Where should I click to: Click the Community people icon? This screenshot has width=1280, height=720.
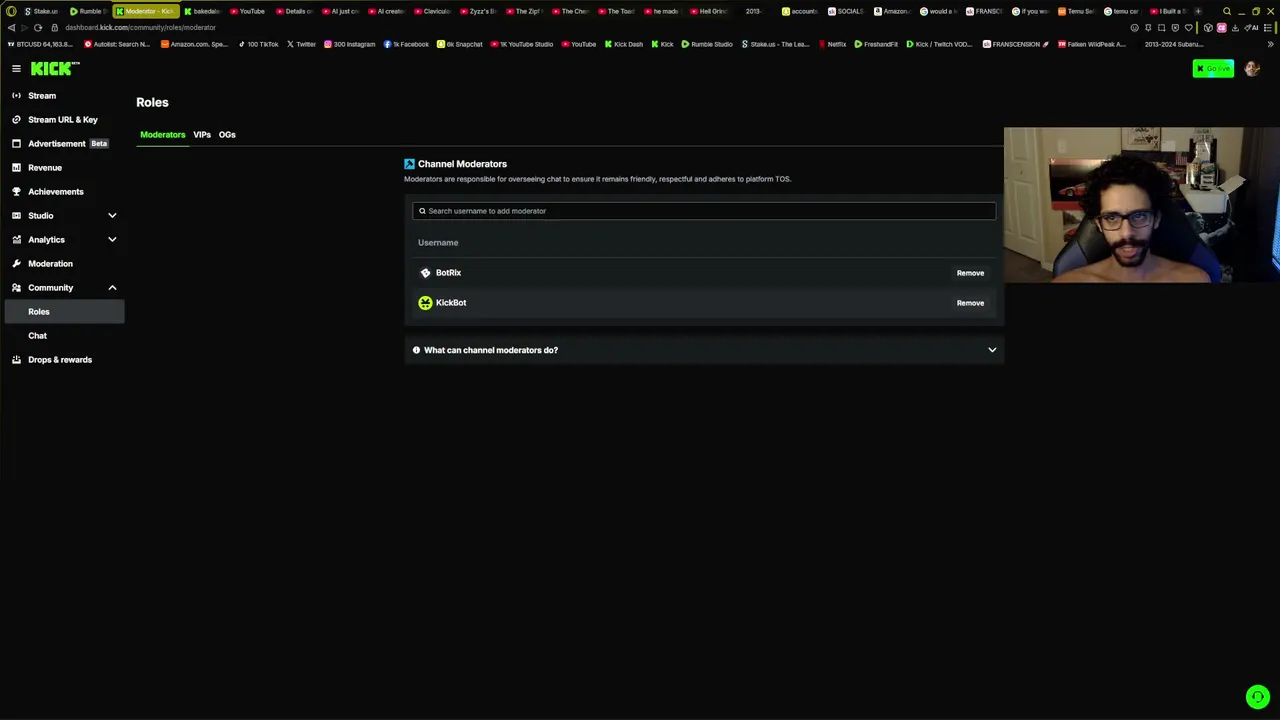click(16, 288)
